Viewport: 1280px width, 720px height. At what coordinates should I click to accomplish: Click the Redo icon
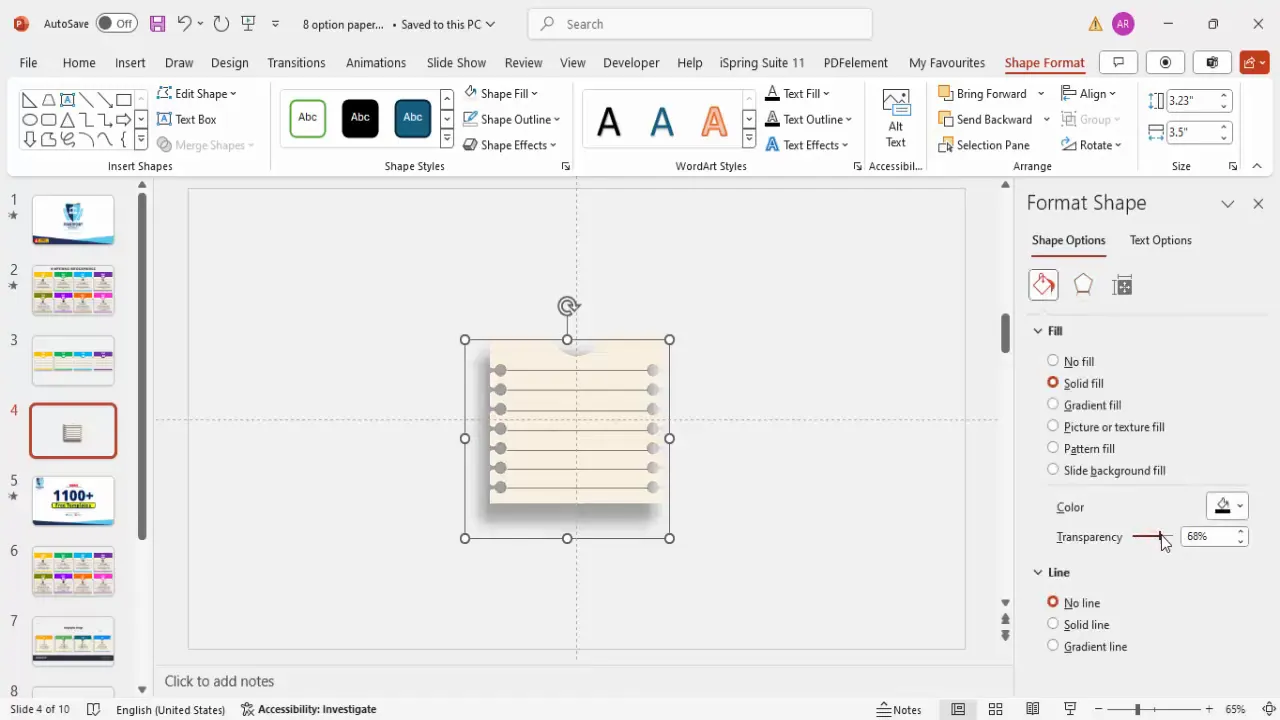pyautogui.click(x=221, y=23)
